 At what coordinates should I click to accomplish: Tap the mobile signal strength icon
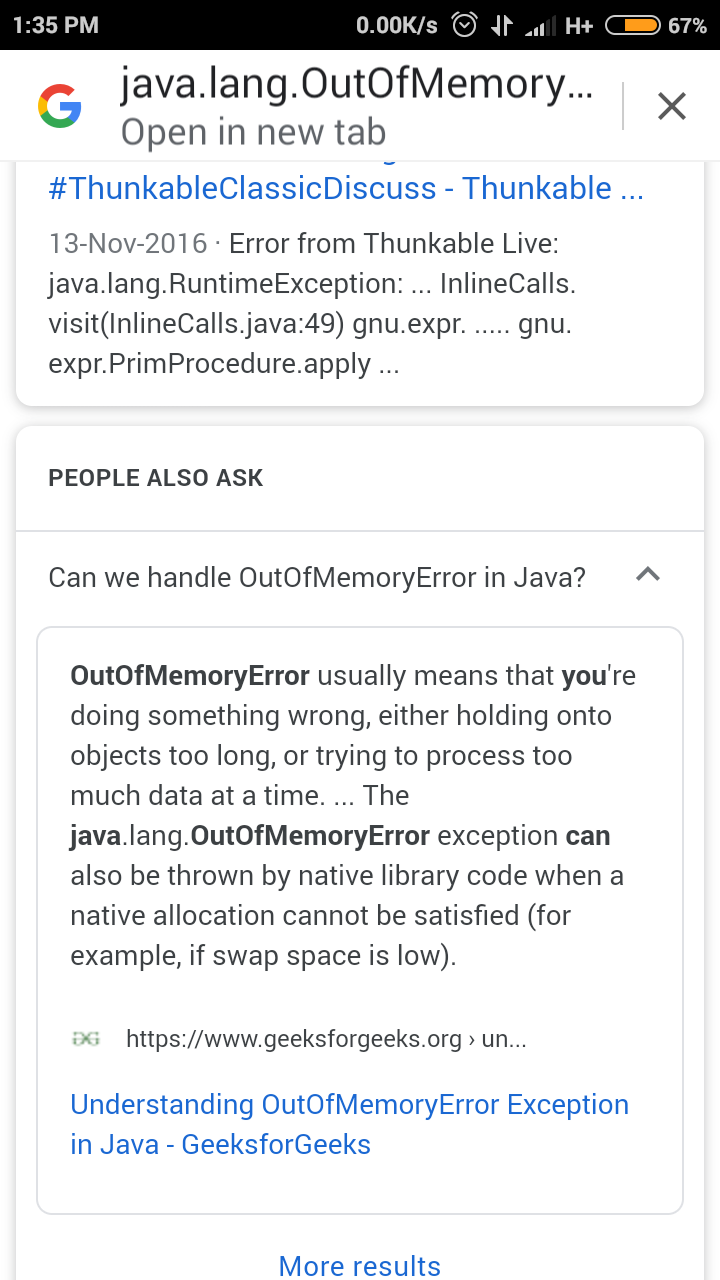pyautogui.click(x=540, y=27)
